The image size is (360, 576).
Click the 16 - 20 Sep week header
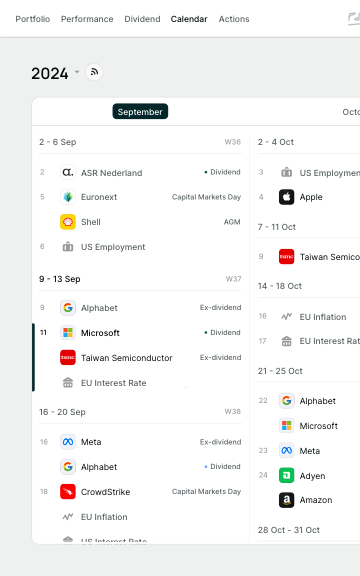pyautogui.click(x=62, y=412)
